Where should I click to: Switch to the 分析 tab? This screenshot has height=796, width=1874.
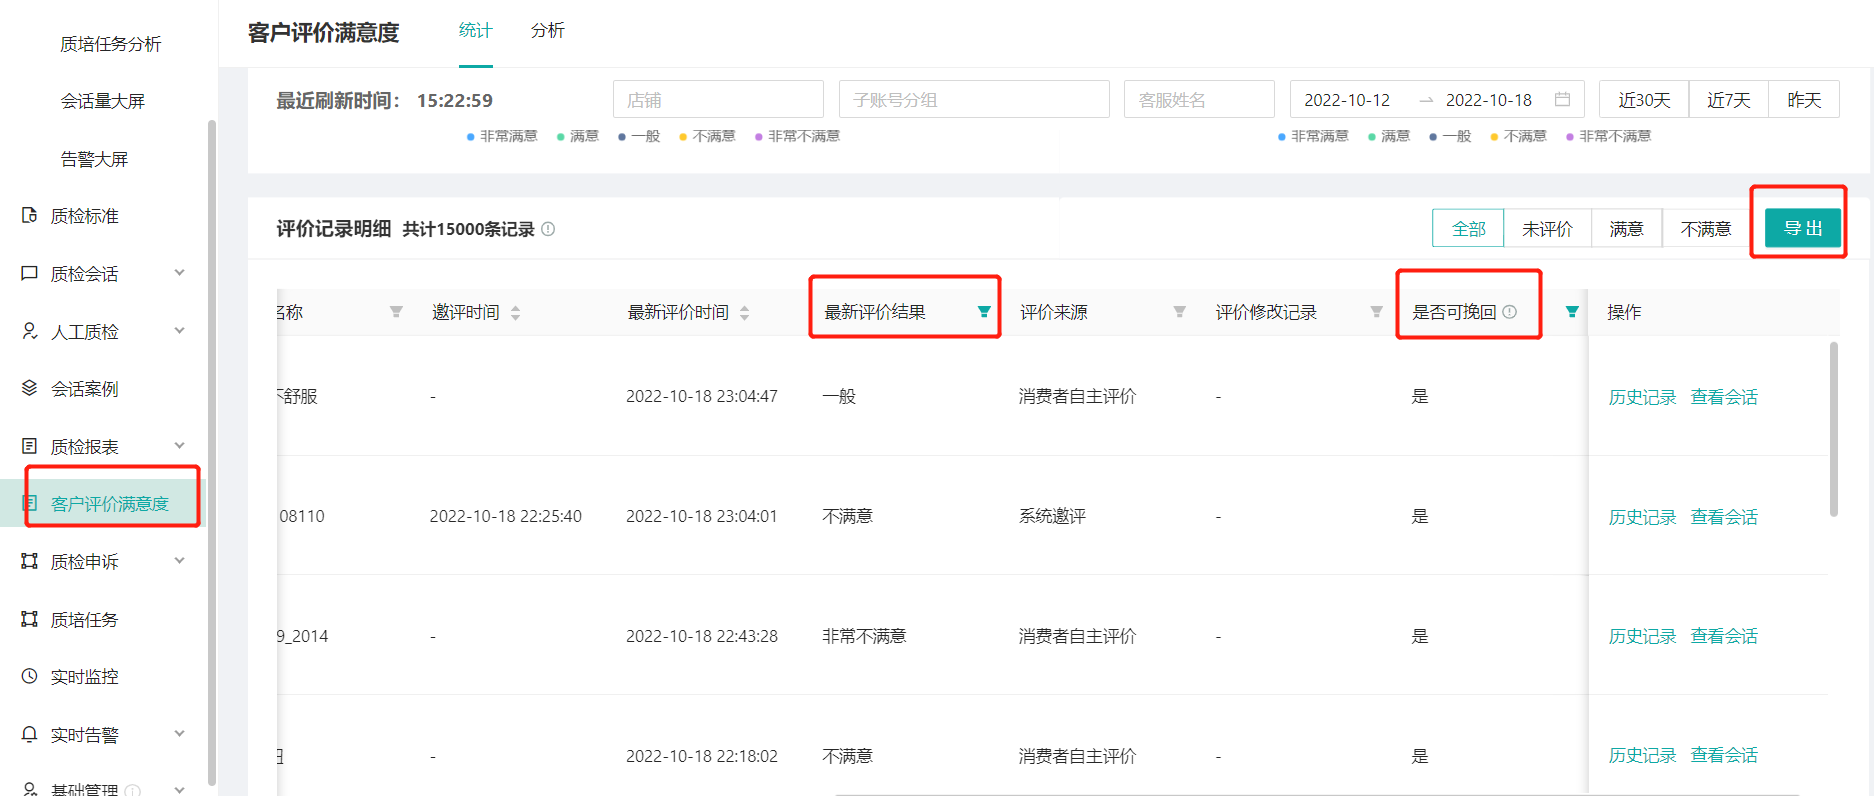(547, 31)
